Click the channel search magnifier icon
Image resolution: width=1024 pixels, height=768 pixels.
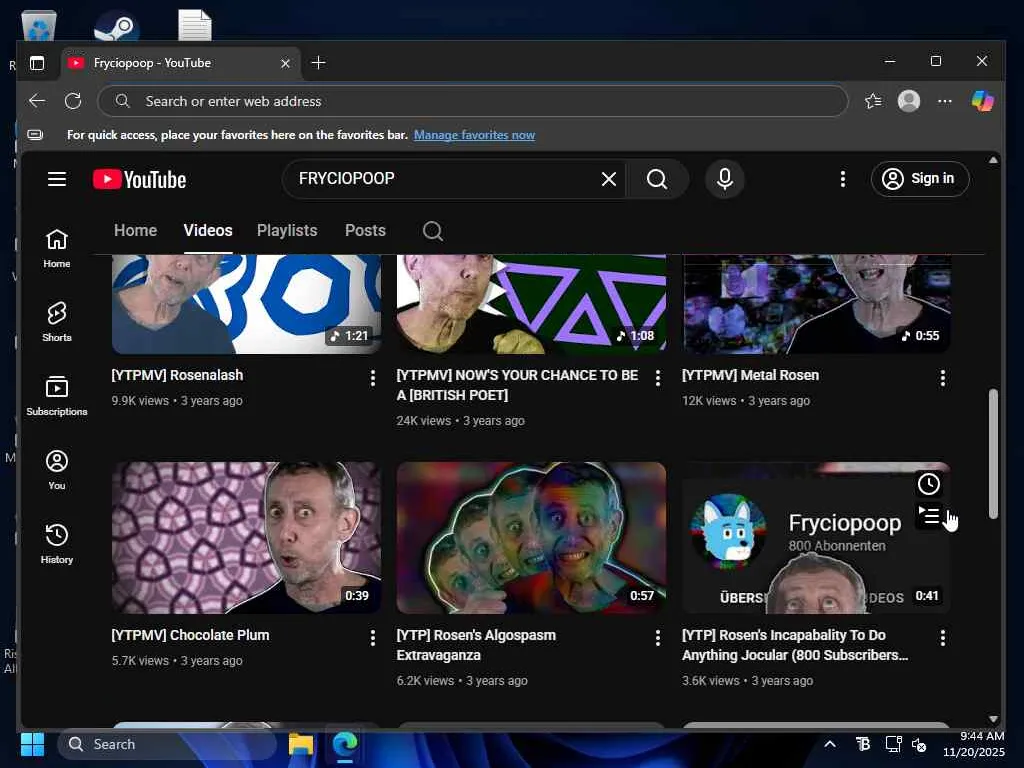(x=432, y=231)
